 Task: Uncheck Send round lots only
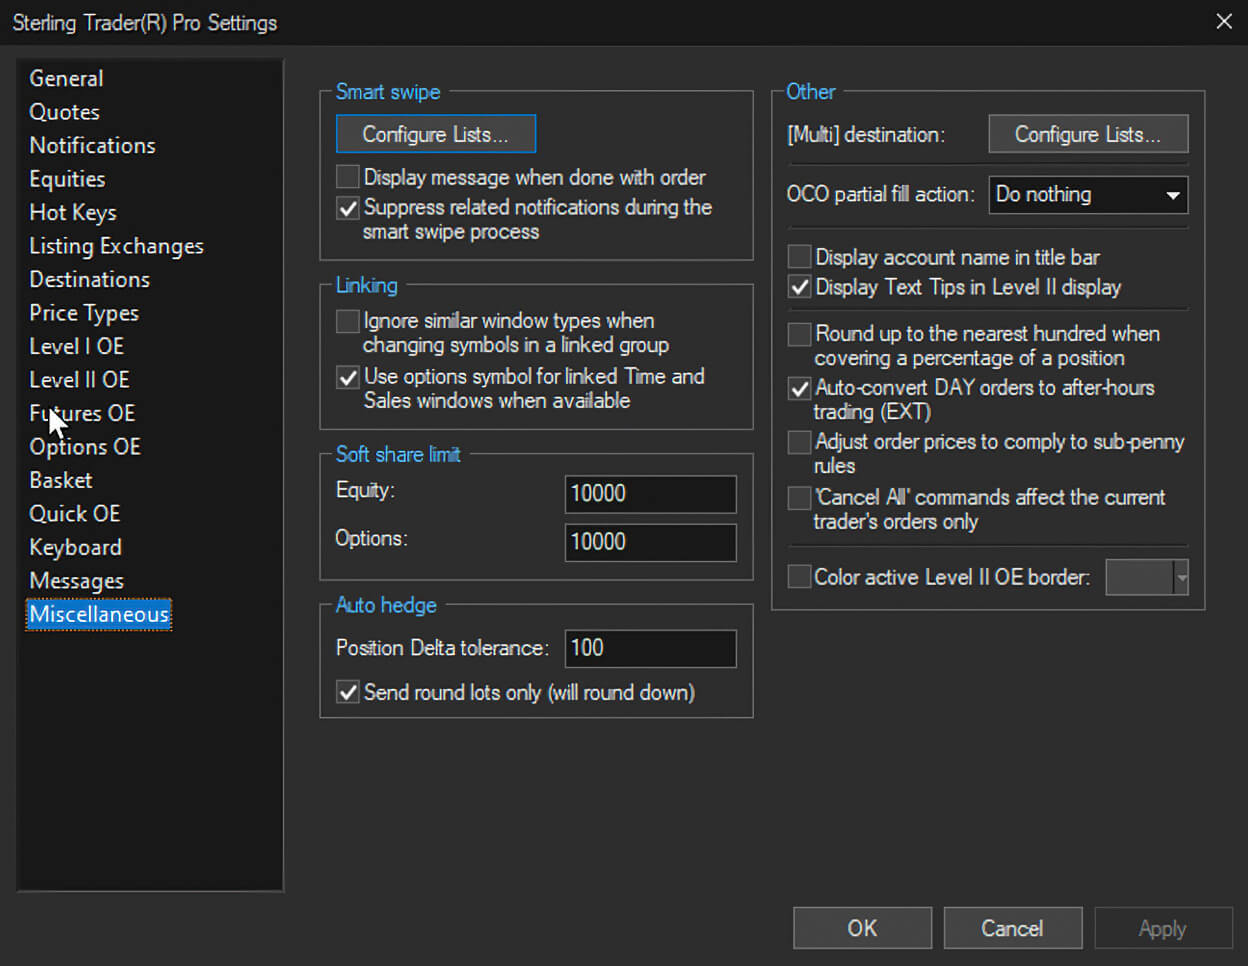click(x=348, y=692)
